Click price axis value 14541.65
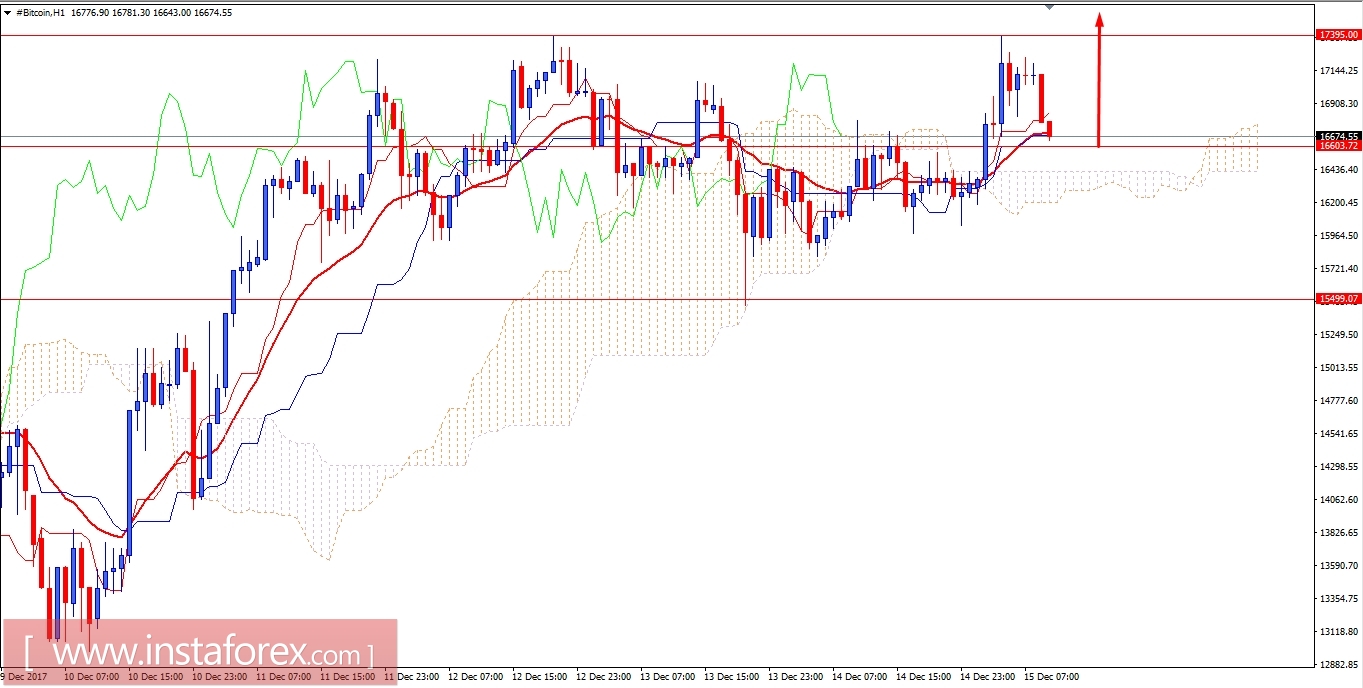The height and width of the screenshot is (688, 1363). coord(1338,434)
